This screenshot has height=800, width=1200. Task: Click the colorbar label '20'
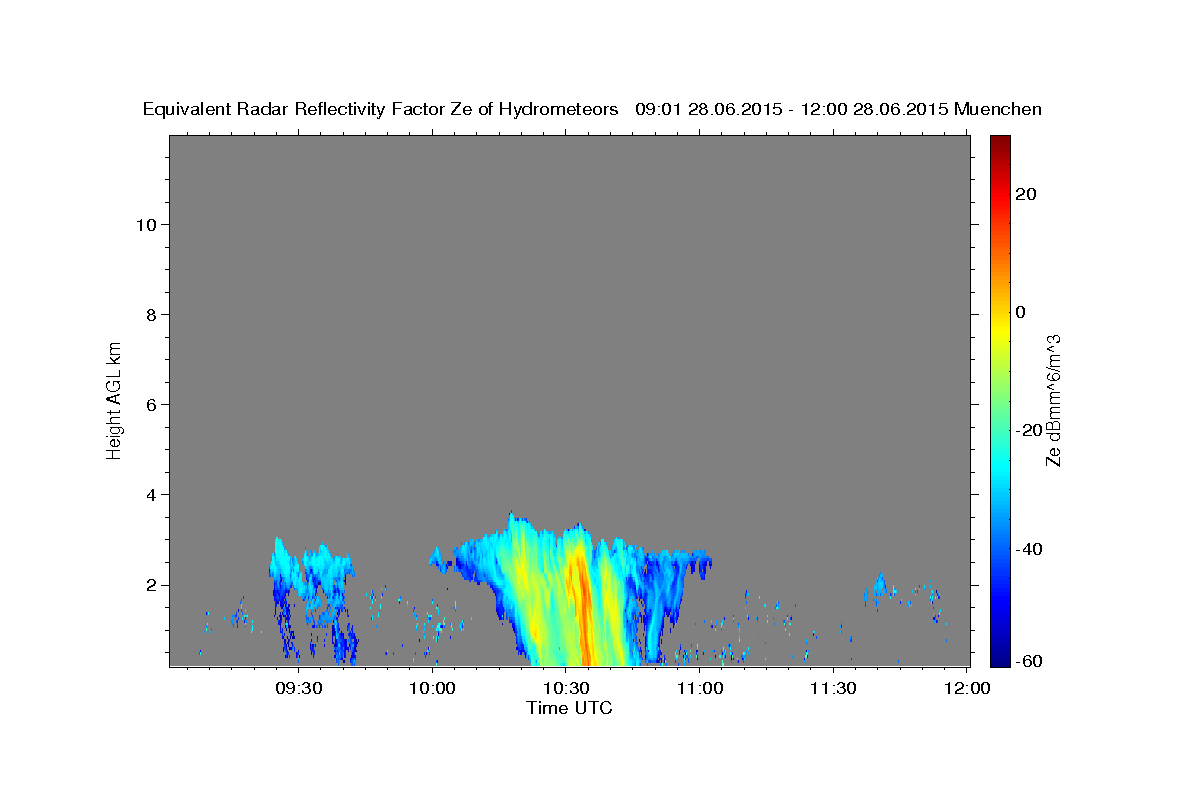pos(1024,194)
